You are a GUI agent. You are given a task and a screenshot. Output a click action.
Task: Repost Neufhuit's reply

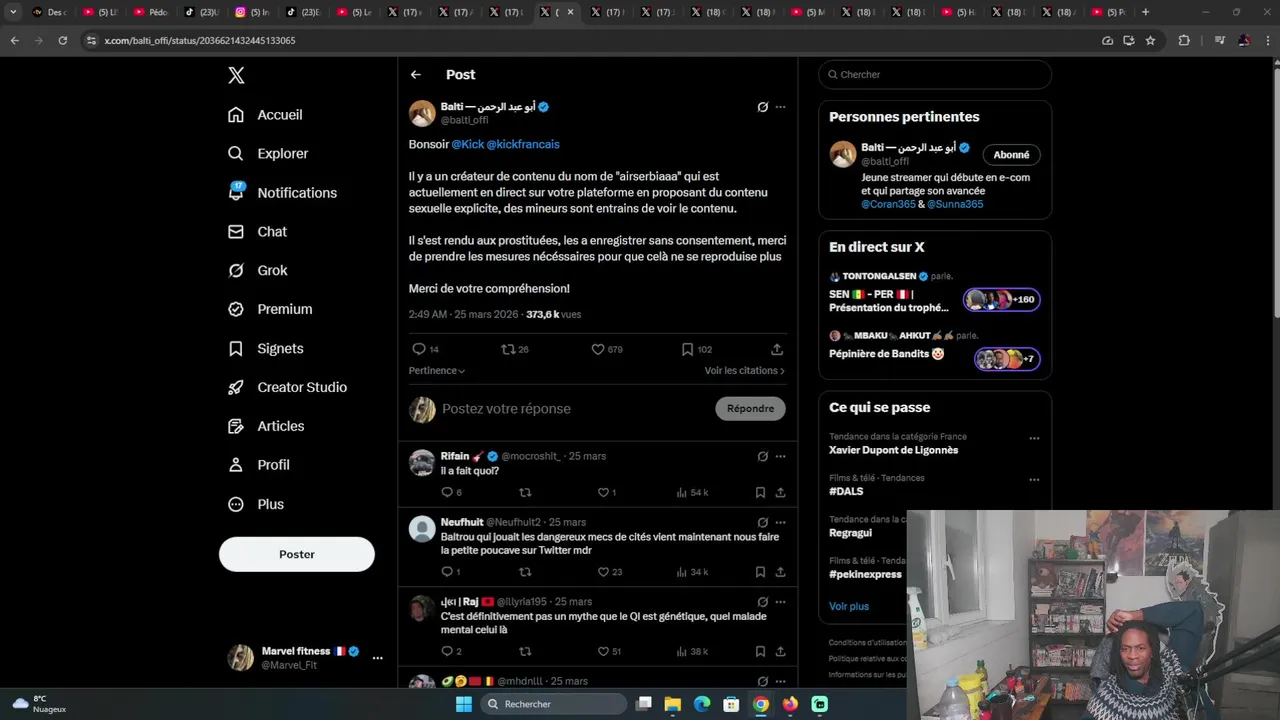(525, 572)
